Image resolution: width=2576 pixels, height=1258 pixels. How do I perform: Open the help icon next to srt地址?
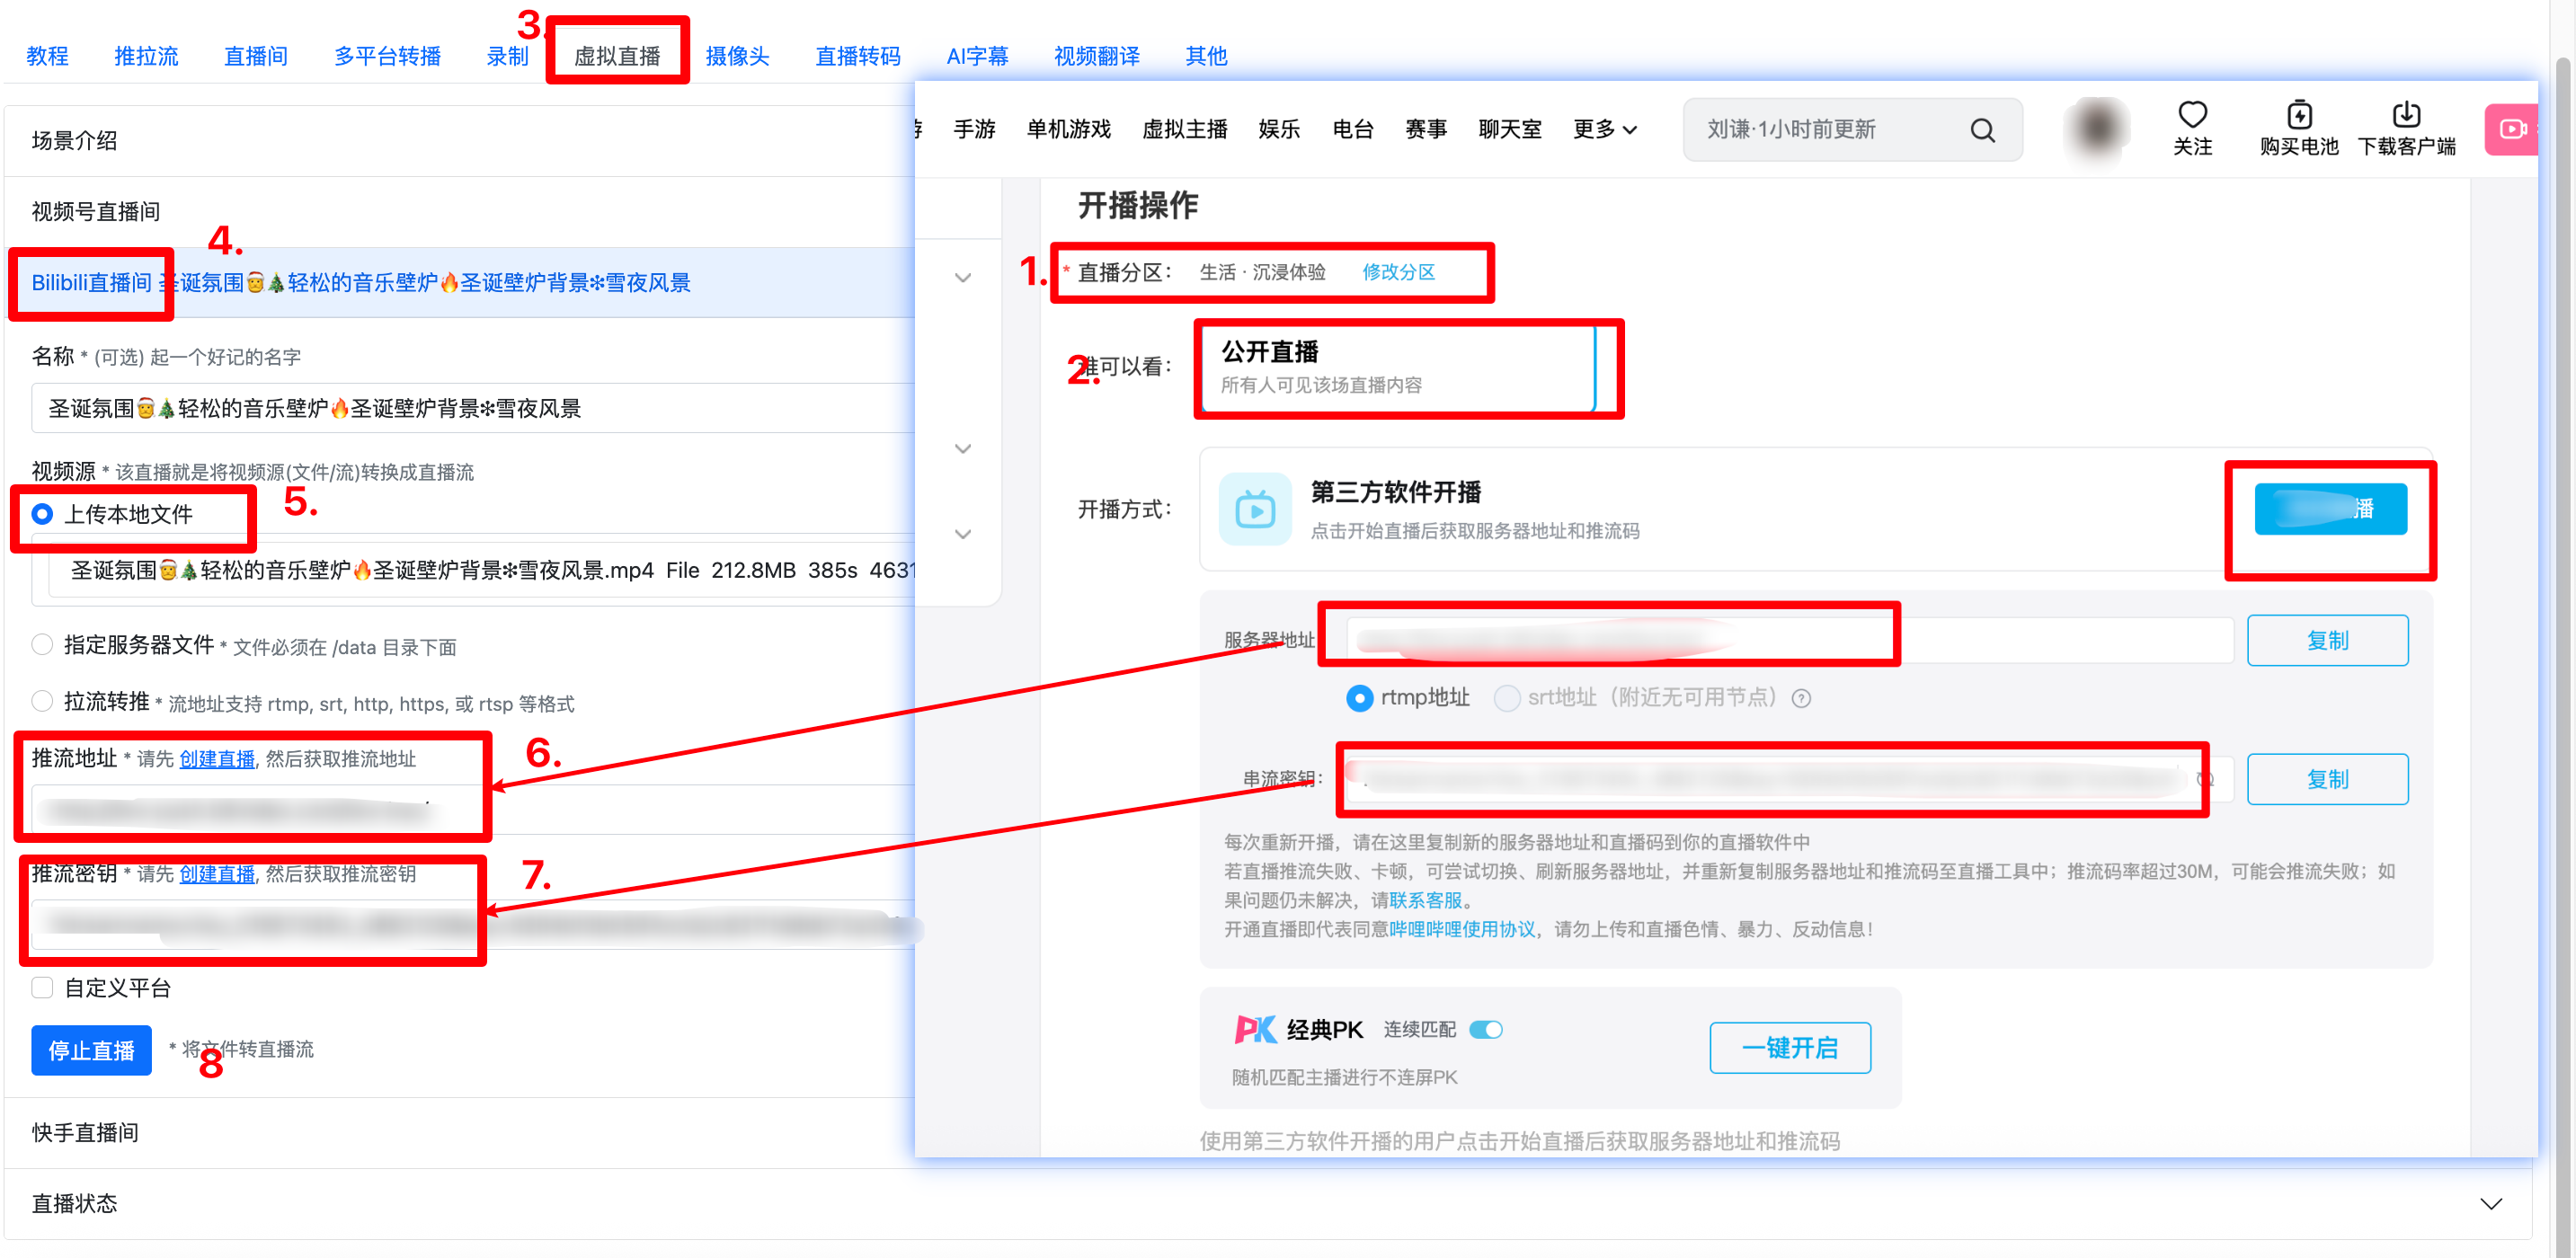coord(1801,698)
